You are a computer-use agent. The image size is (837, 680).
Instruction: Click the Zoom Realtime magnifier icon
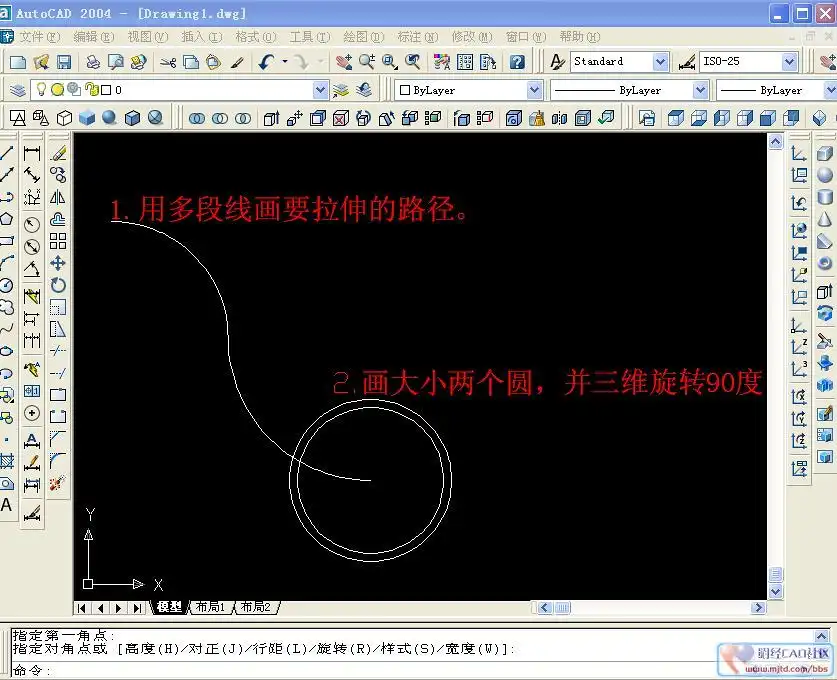367,62
